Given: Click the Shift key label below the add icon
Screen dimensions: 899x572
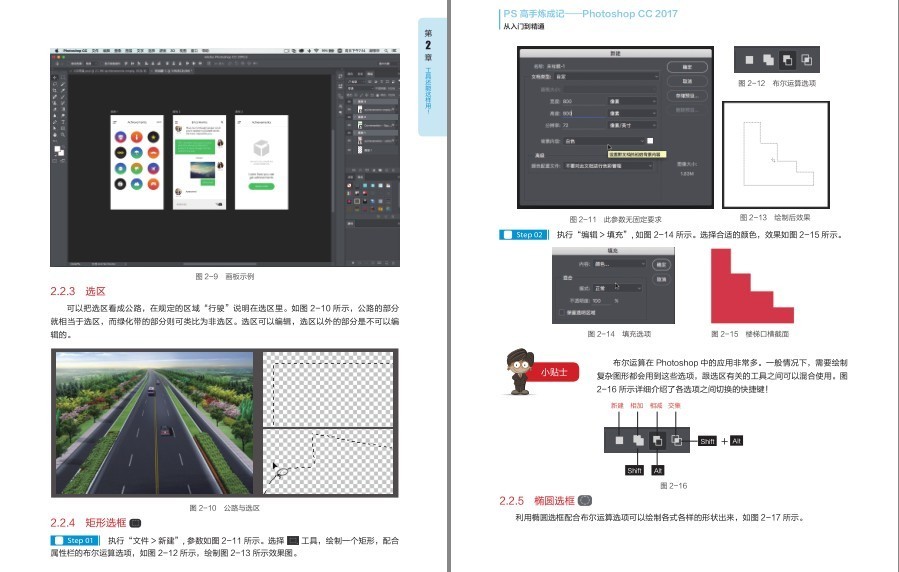Looking at the screenshot, I should (x=634, y=471).
